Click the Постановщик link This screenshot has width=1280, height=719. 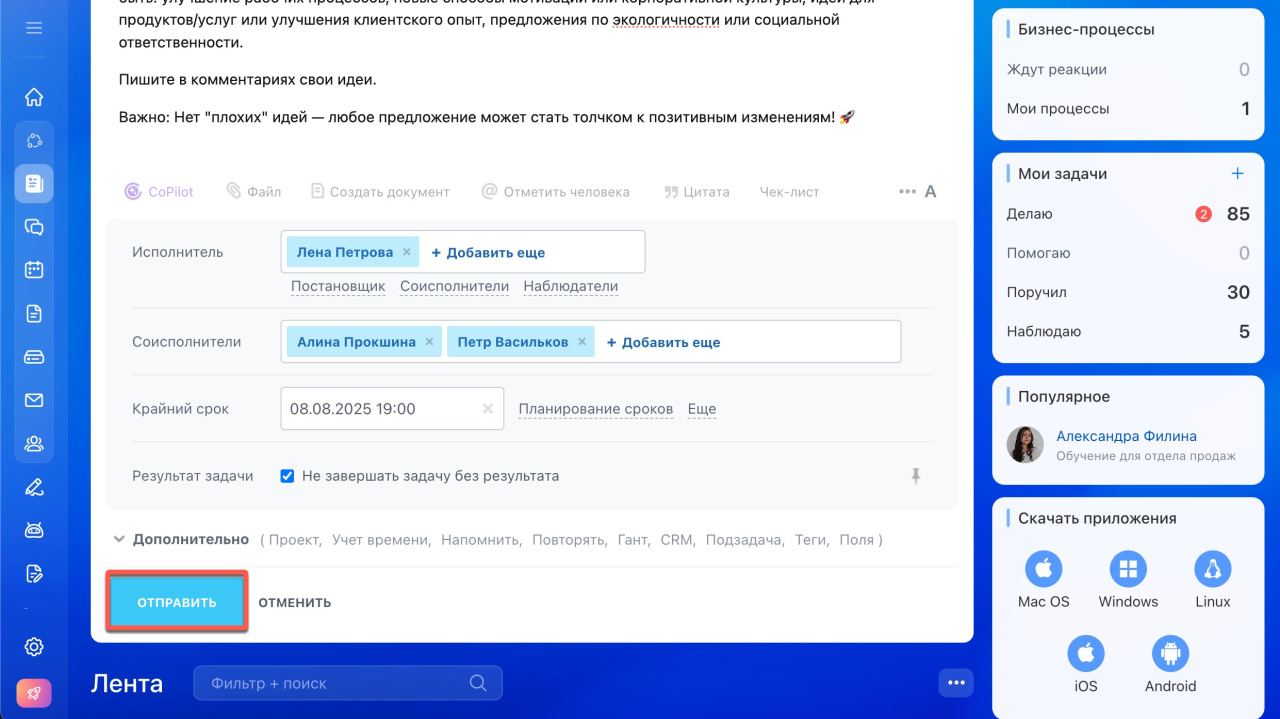(338, 286)
